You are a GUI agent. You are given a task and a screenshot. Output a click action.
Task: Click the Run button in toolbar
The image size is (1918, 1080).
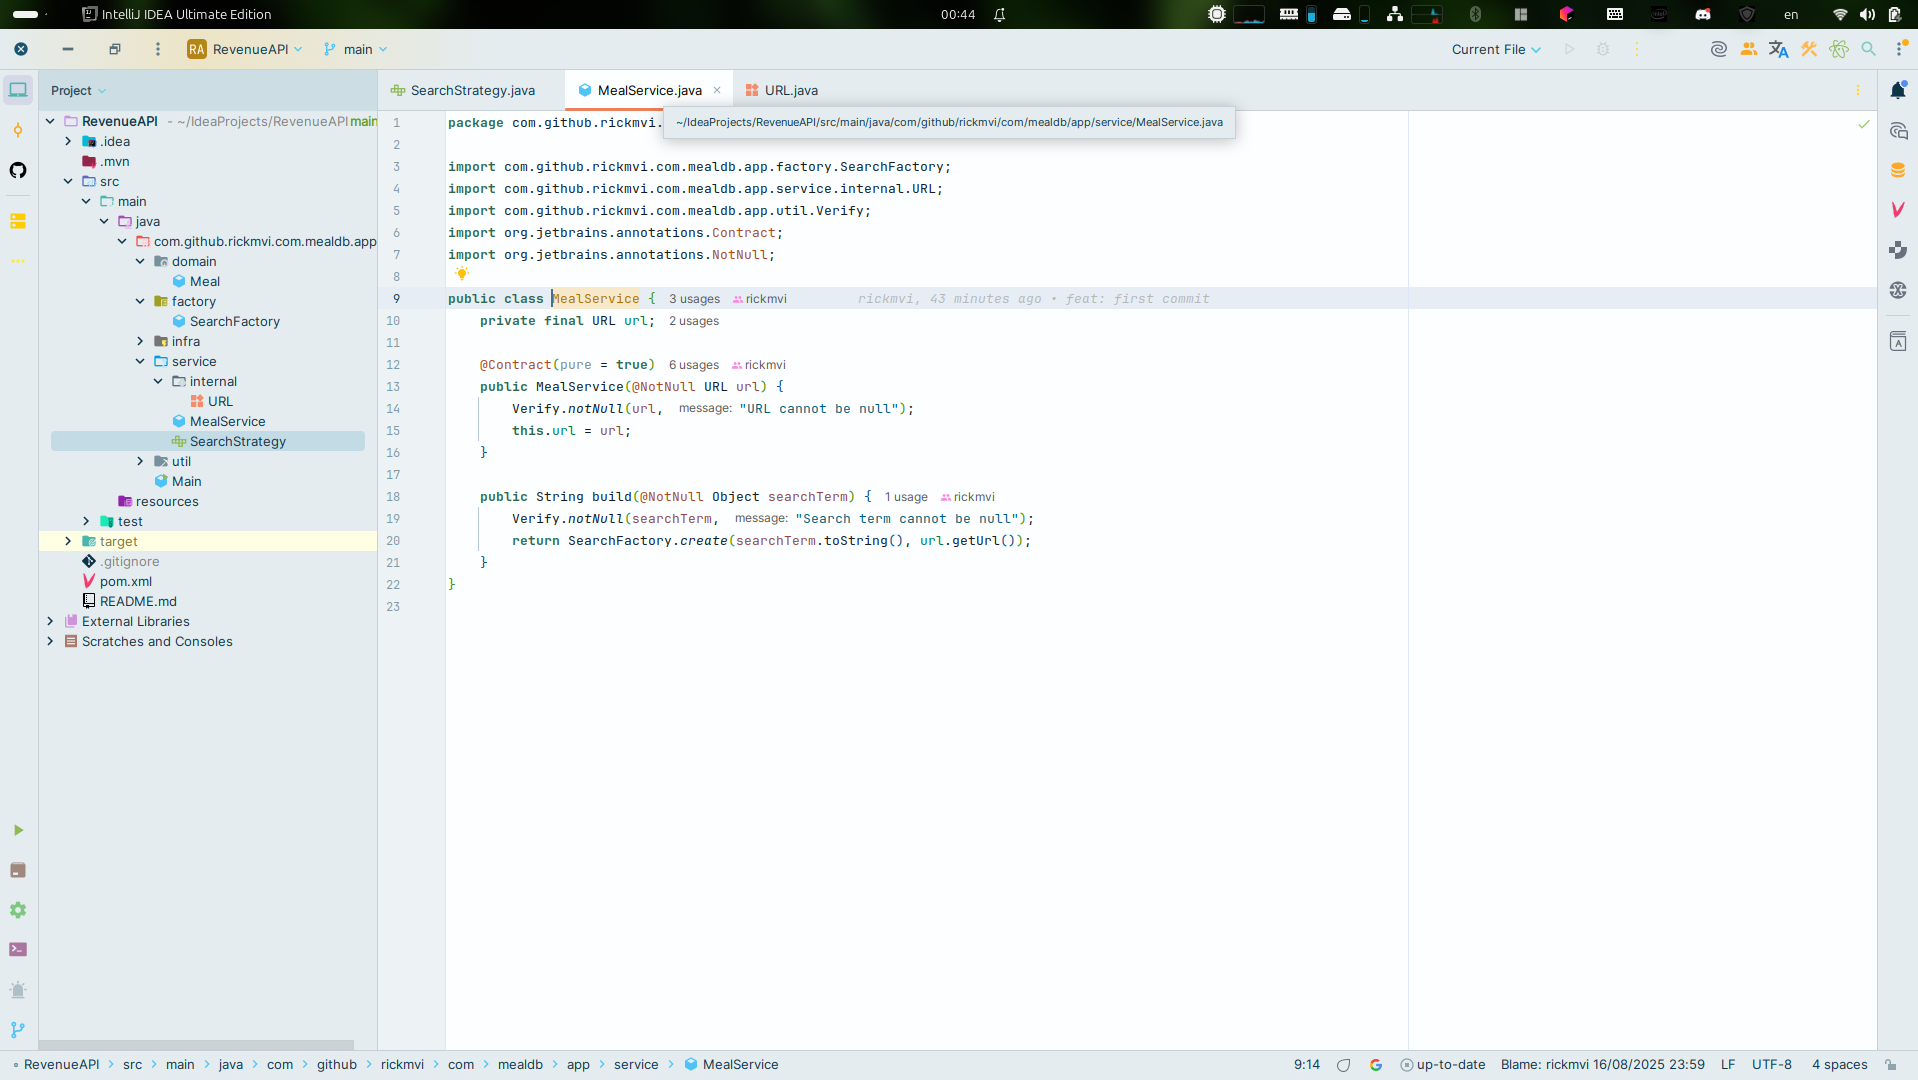pyautogui.click(x=1569, y=49)
